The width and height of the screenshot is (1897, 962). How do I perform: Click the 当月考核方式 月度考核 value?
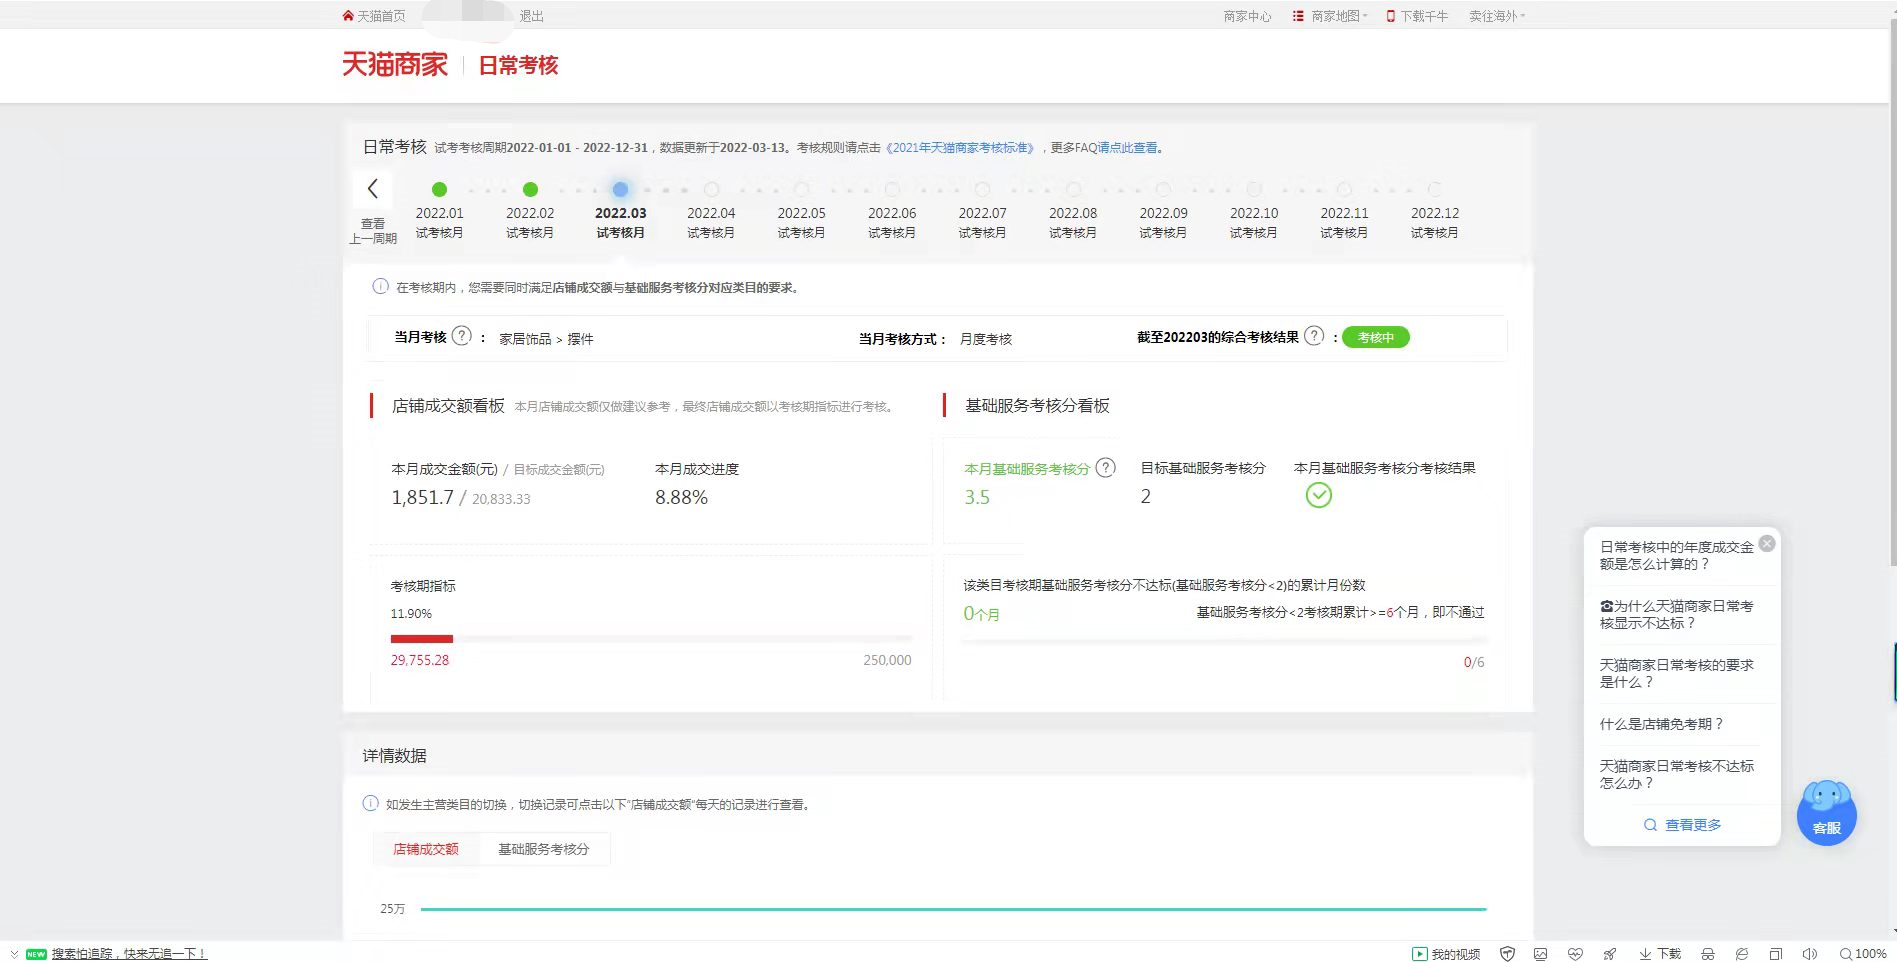pos(986,339)
